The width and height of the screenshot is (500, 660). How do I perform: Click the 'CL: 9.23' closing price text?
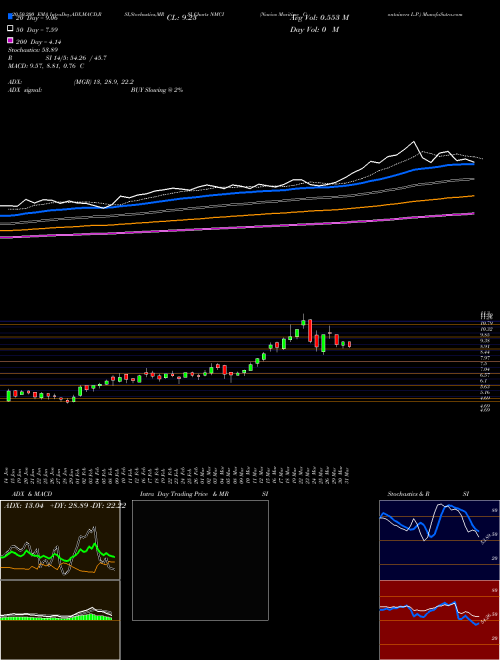tap(181, 18)
